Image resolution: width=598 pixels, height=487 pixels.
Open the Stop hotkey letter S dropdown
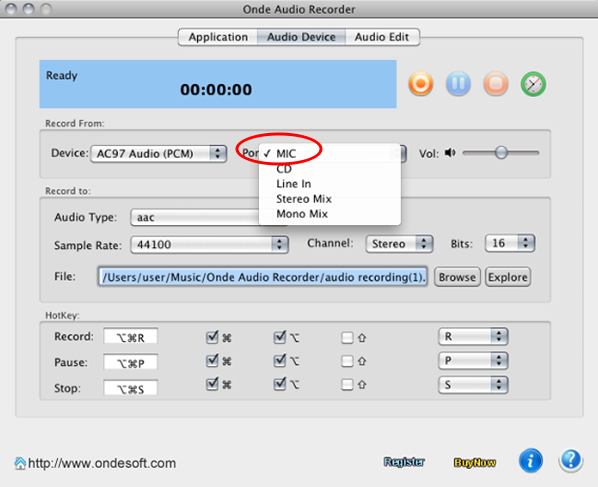473,384
